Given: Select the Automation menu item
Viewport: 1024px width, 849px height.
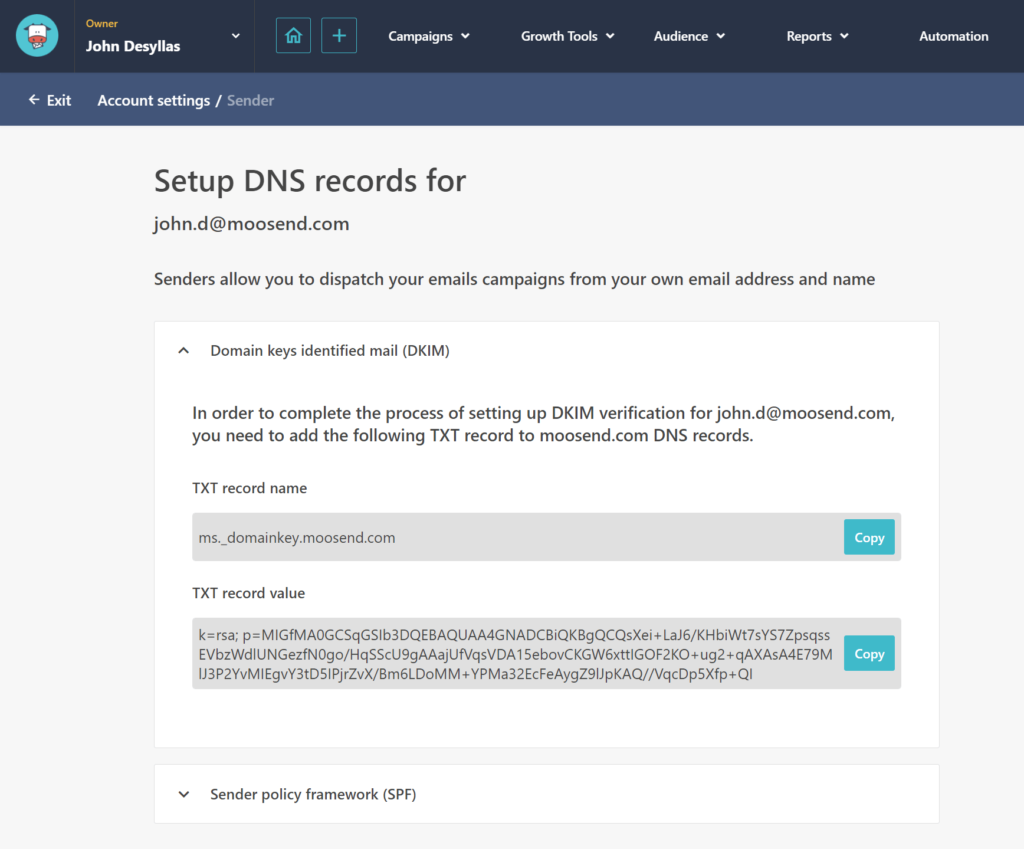Looking at the screenshot, I should coord(953,35).
